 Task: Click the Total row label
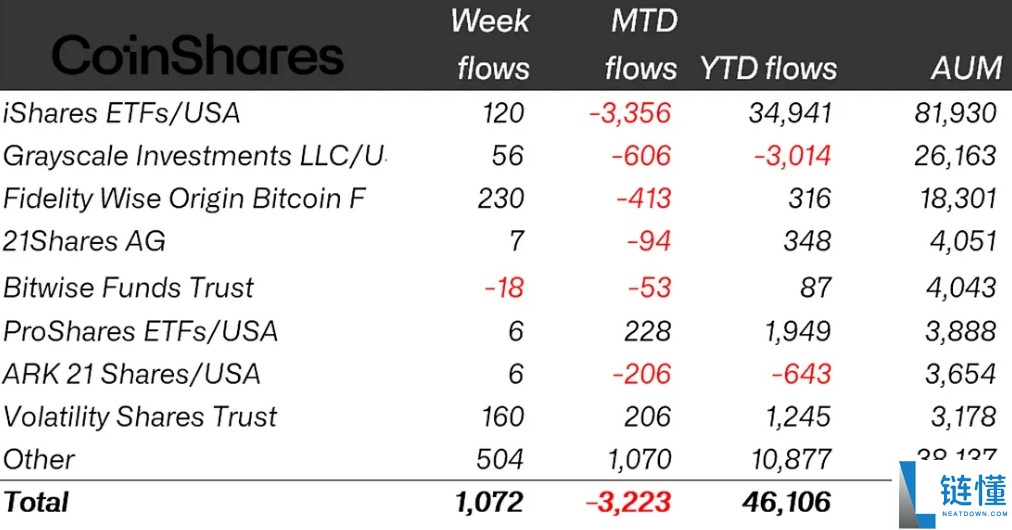pos(37,501)
